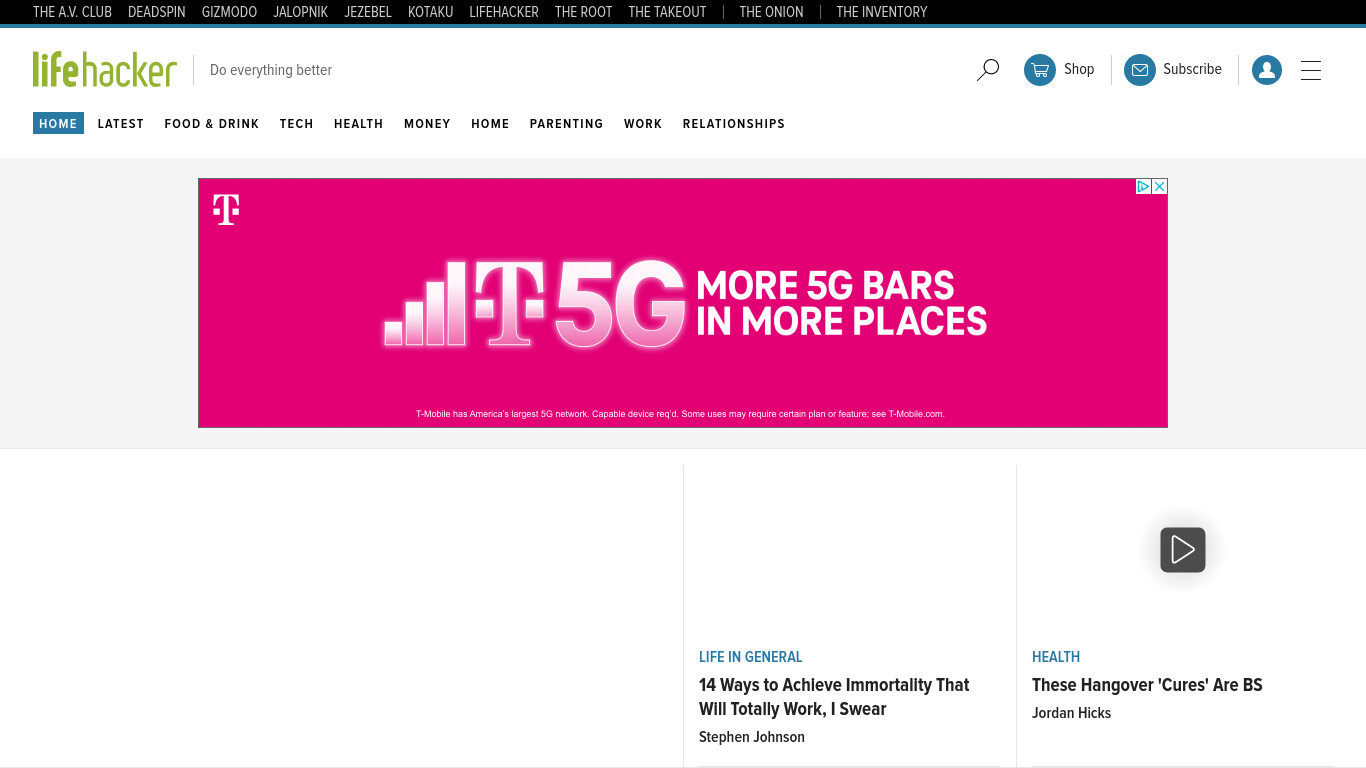Open author Stephen Johnson's page
The width and height of the screenshot is (1366, 768).
pyautogui.click(x=752, y=737)
